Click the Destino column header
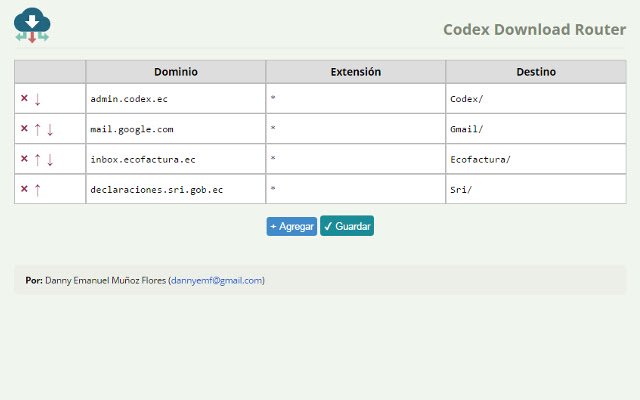Viewport: 640px width, 400px height. click(536, 72)
